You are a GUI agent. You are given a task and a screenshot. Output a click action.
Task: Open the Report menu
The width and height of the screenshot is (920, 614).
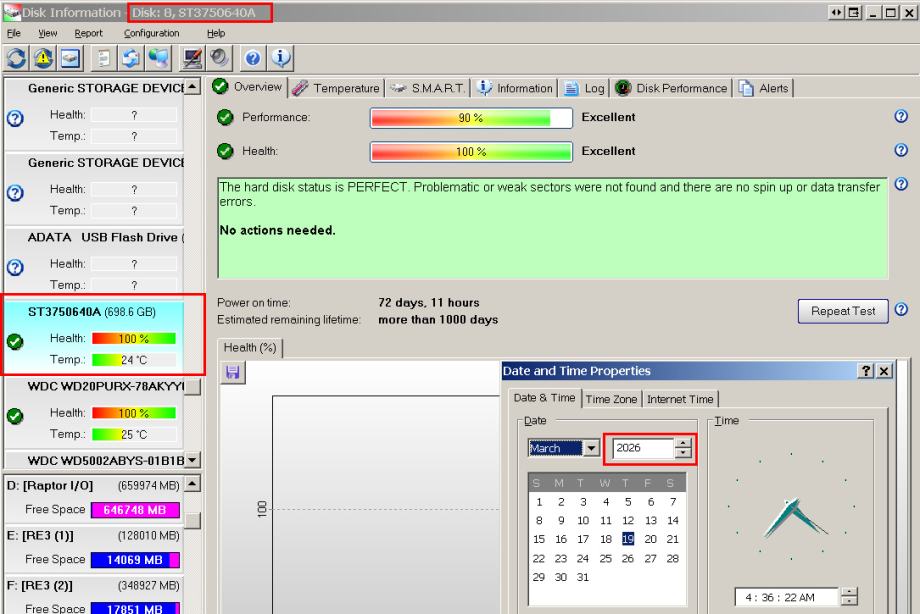point(88,33)
